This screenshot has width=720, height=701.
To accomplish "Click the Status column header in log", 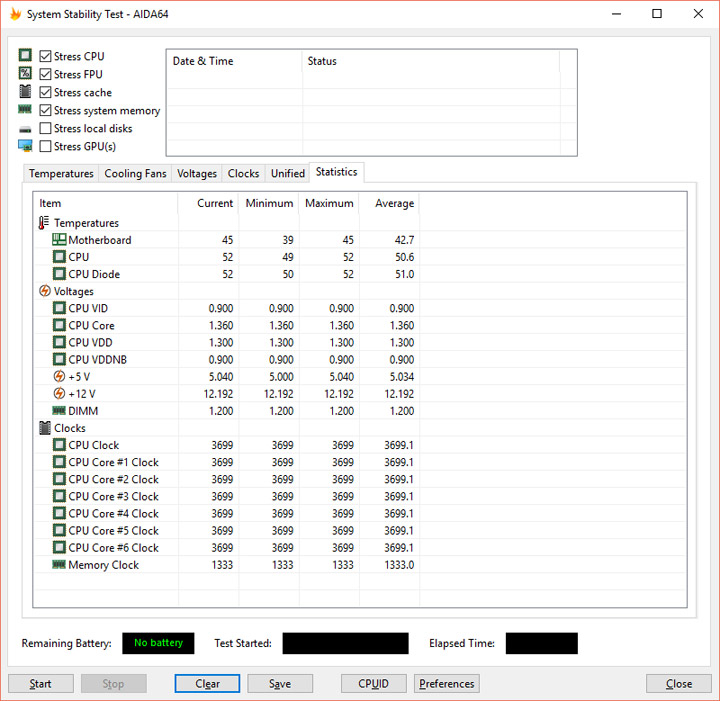I will [x=431, y=61].
